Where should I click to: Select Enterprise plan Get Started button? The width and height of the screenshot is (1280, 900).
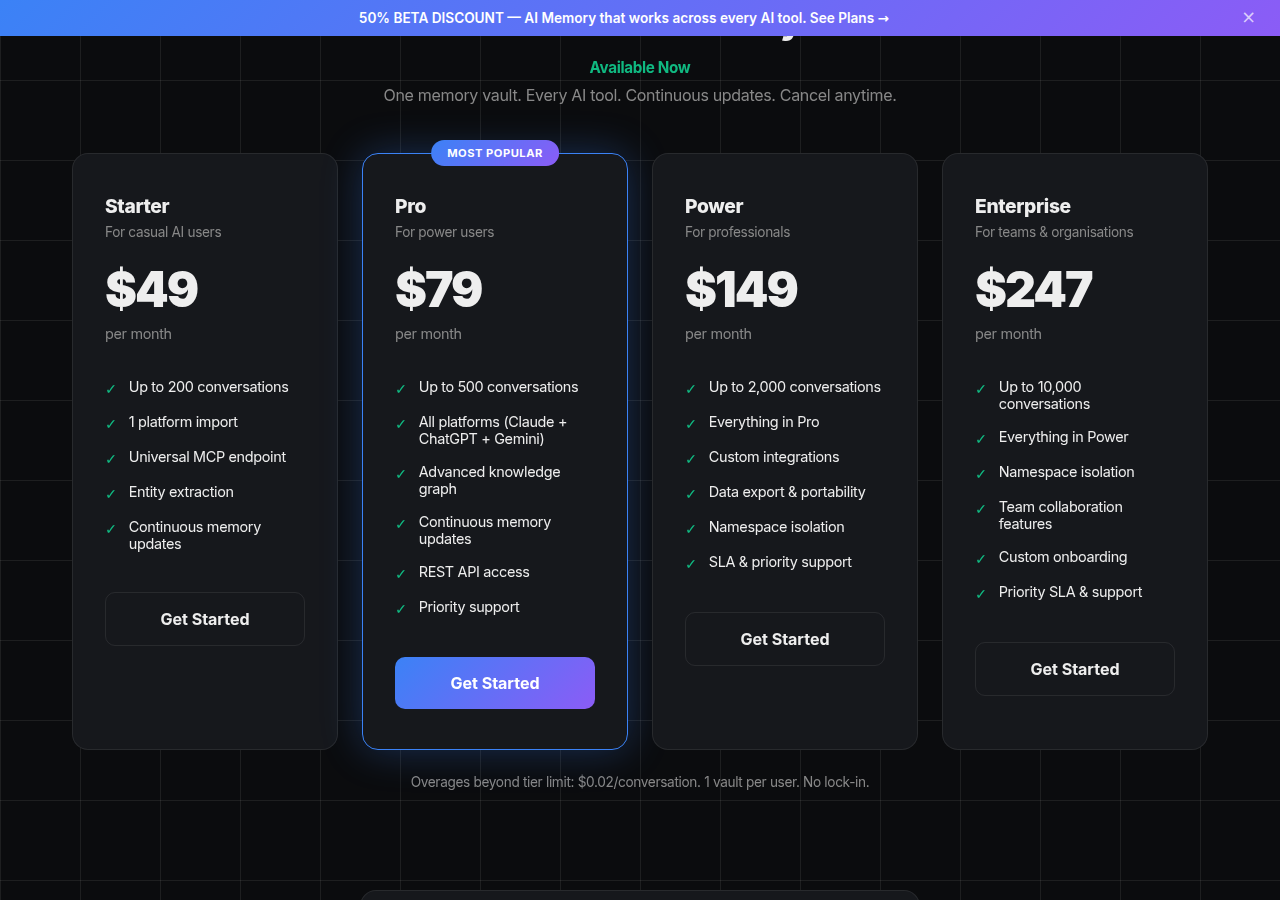click(1075, 669)
